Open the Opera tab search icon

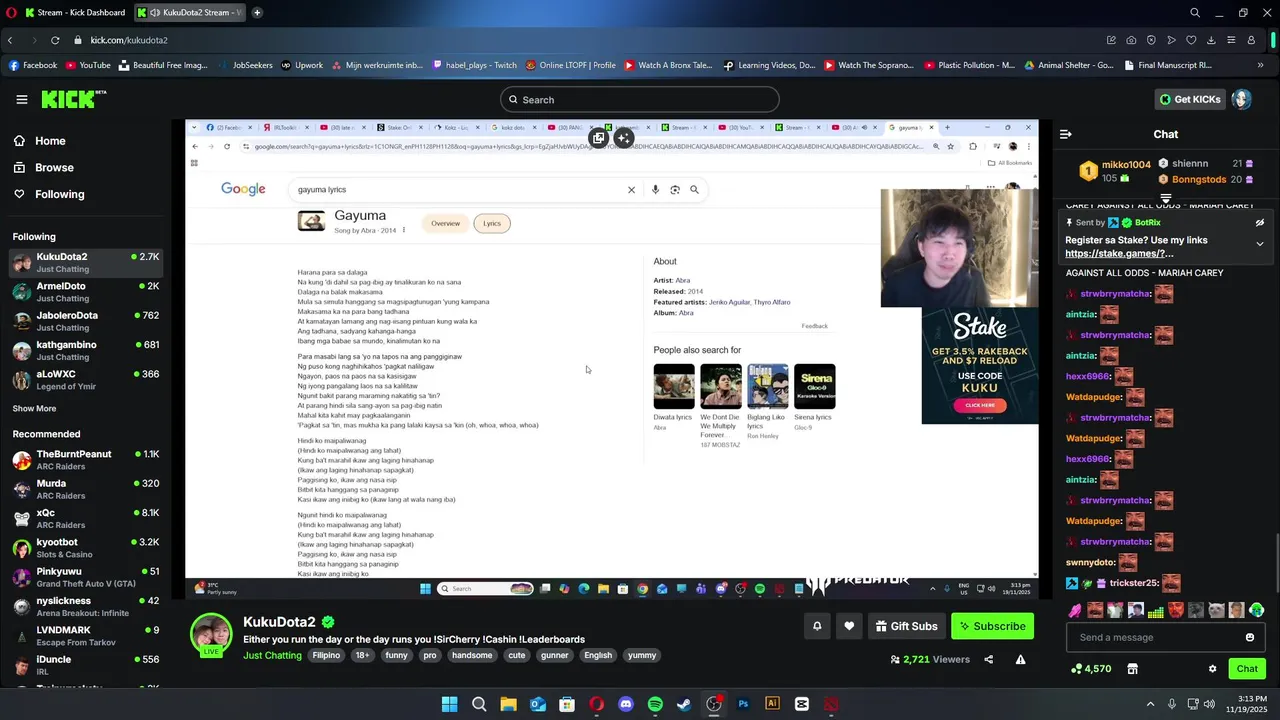1194,12
